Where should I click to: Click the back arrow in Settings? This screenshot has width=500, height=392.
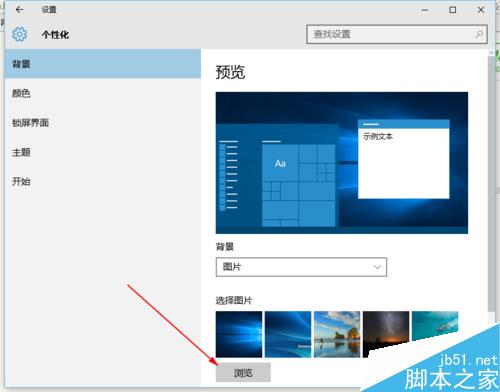19,10
